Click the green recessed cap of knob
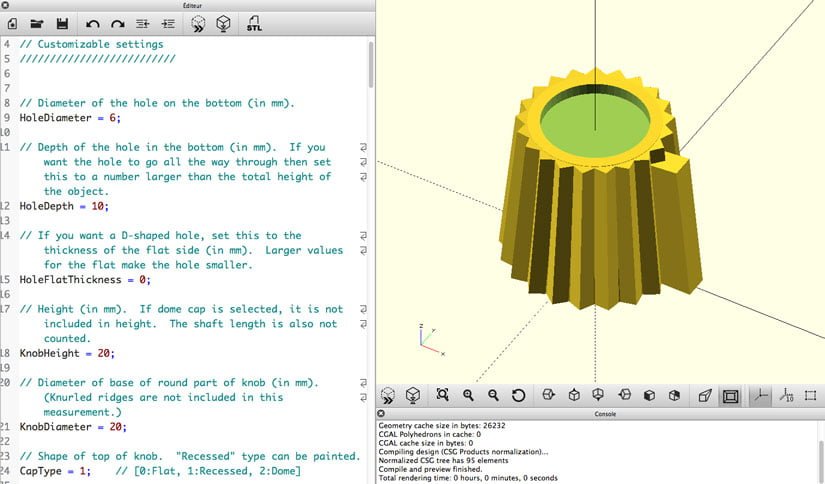Image resolution: width=825 pixels, height=484 pixels. coord(595,125)
